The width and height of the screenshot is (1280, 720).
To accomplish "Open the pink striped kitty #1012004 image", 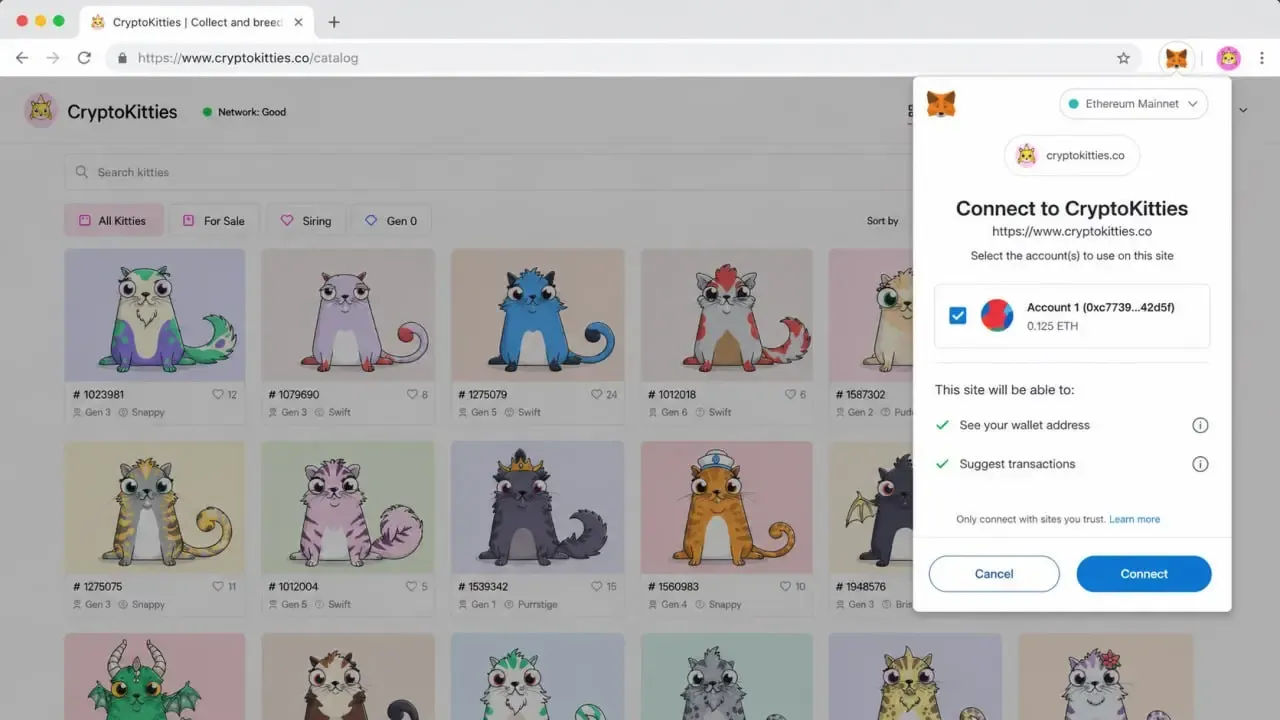I will pyautogui.click(x=348, y=507).
